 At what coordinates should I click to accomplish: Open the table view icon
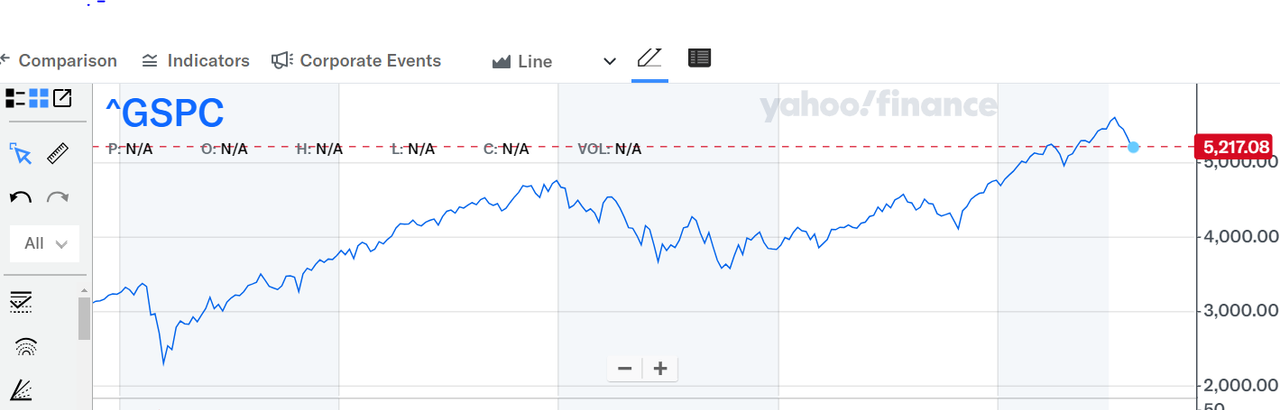click(700, 58)
